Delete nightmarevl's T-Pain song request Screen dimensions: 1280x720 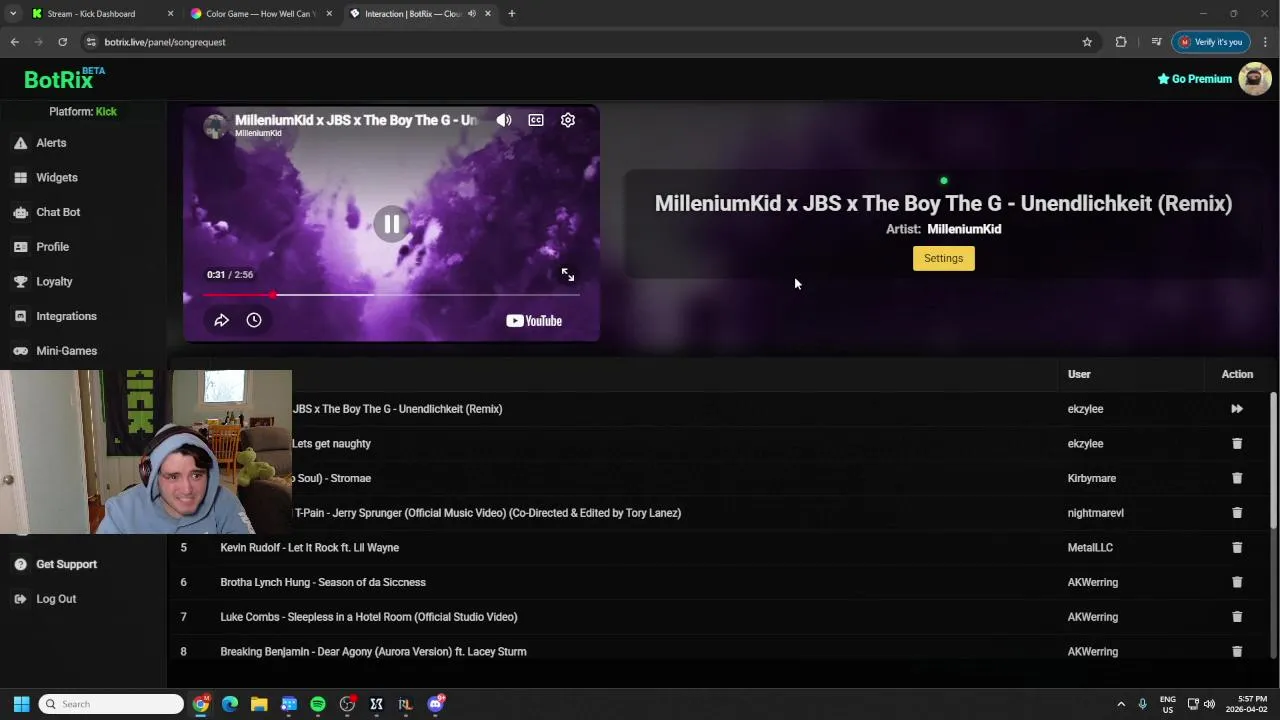click(x=1237, y=513)
